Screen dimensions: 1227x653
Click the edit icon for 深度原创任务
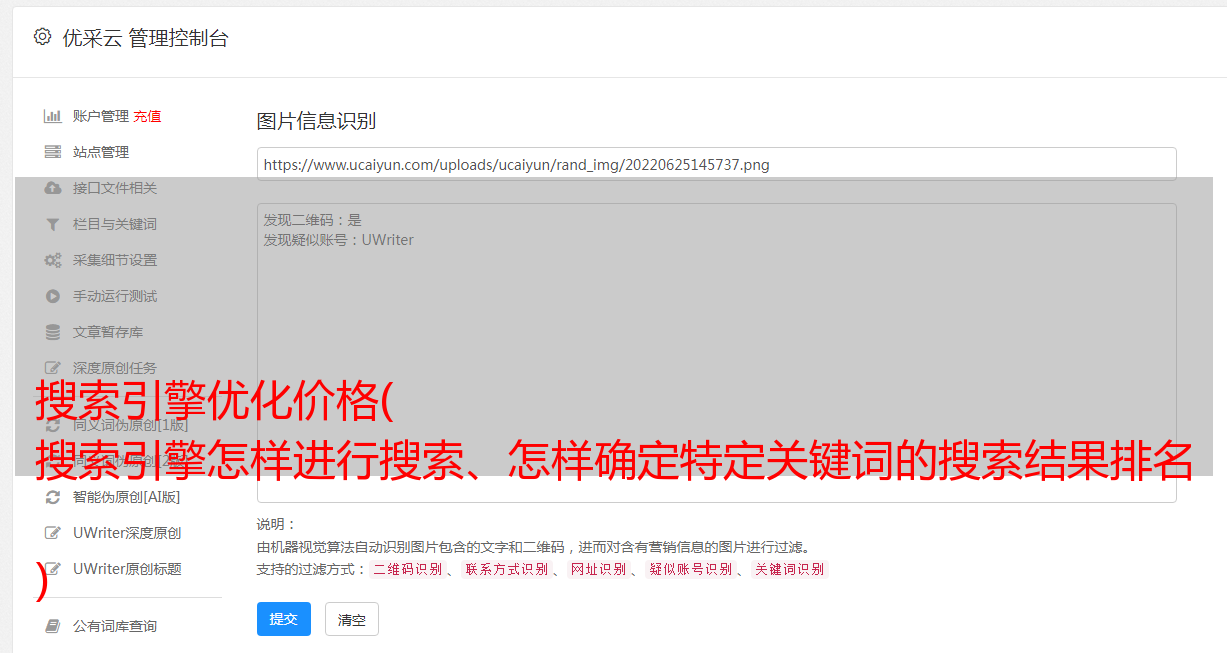coord(53,368)
